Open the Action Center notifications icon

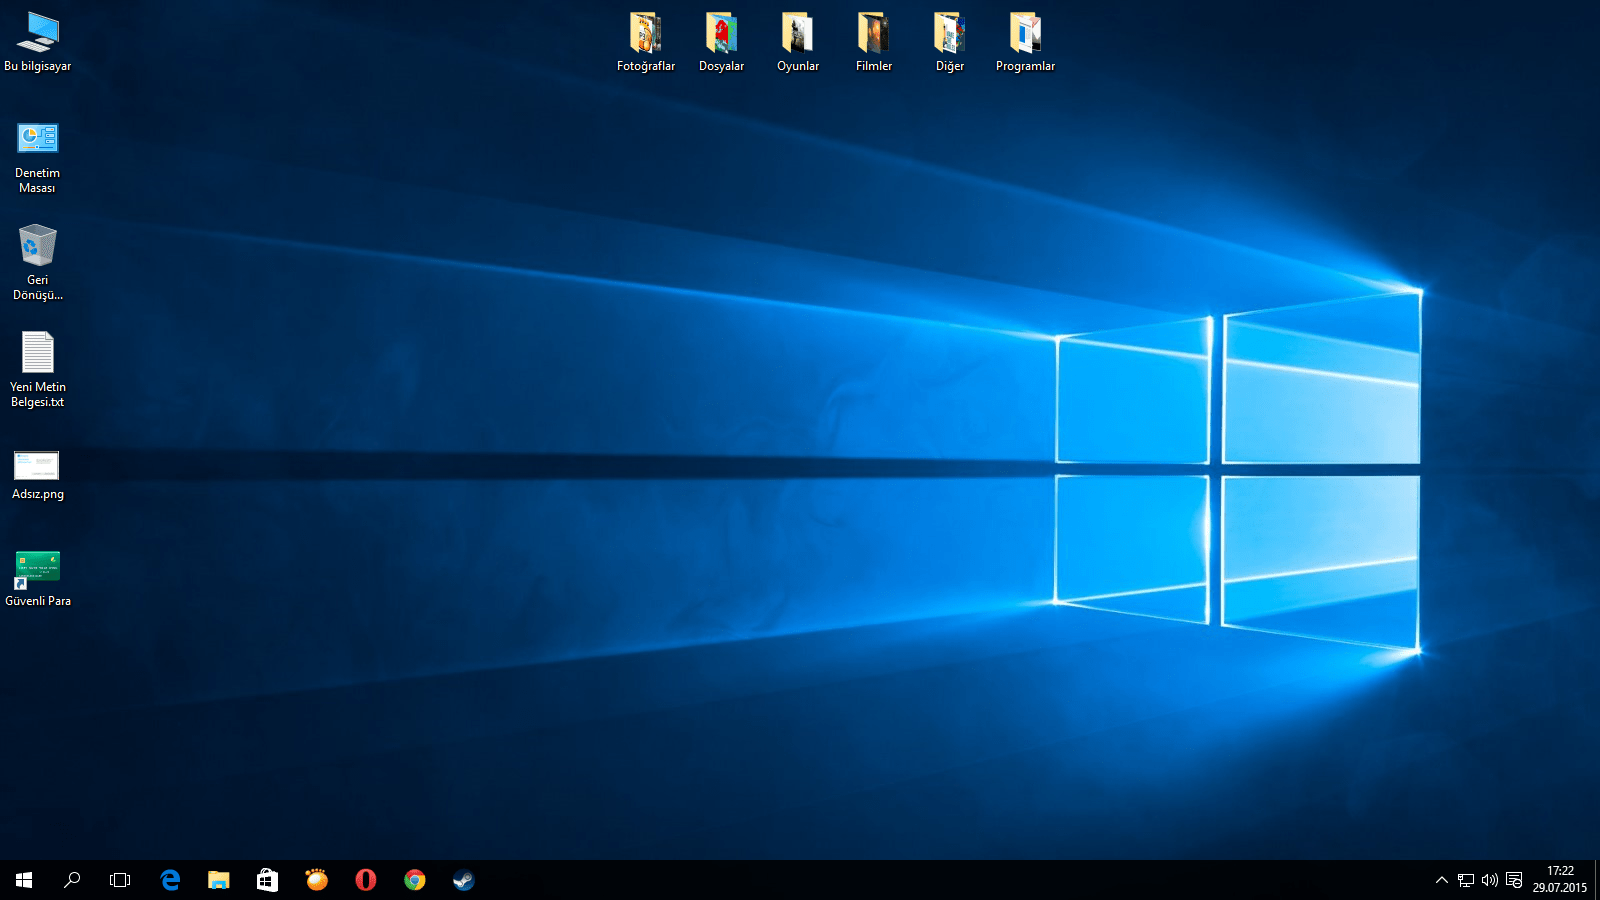[1514, 880]
